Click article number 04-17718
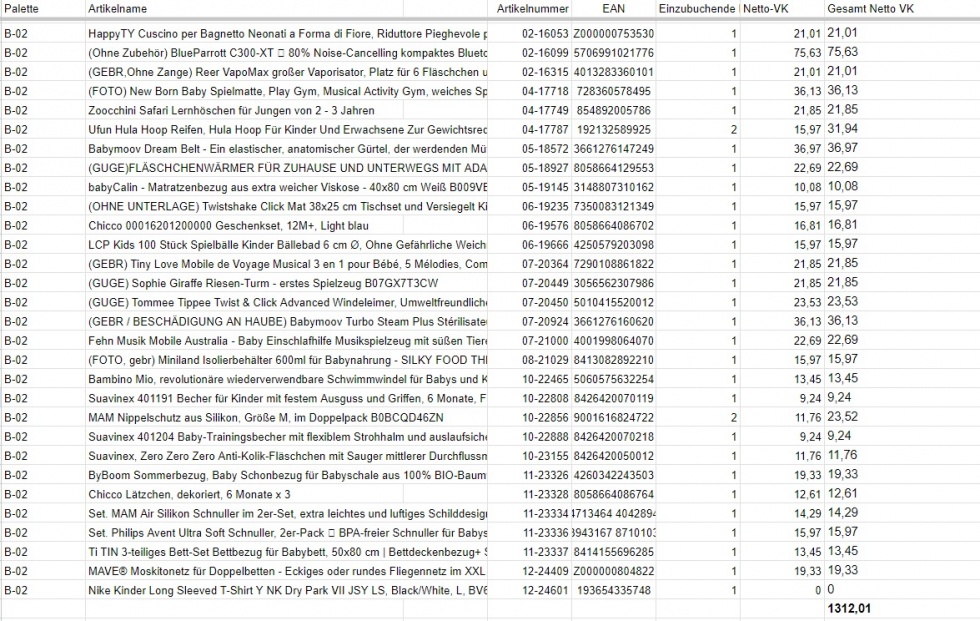 (545, 92)
